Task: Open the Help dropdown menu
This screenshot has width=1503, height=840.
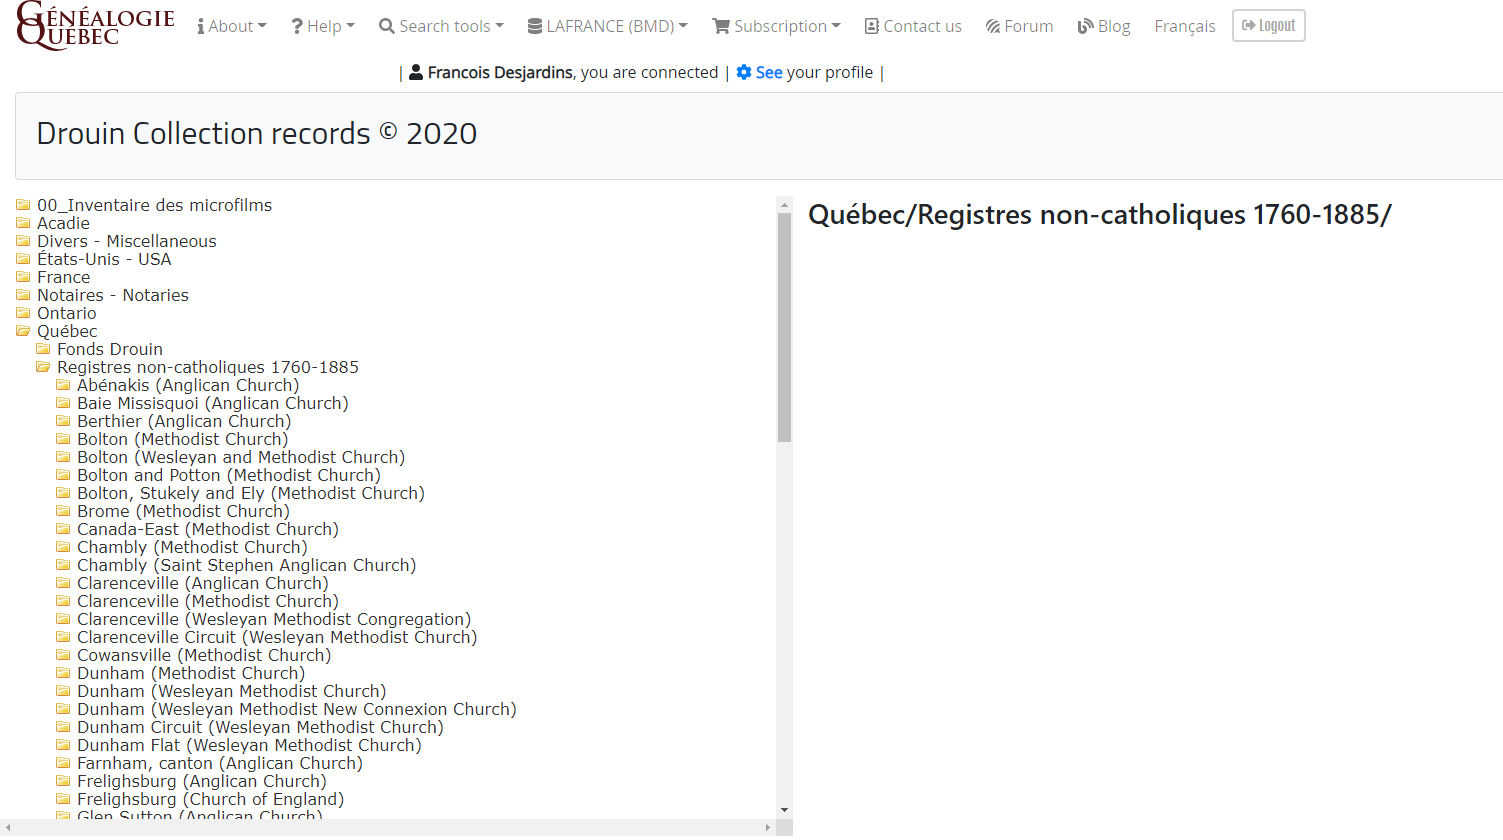Action: pyautogui.click(x=323, y=26)
